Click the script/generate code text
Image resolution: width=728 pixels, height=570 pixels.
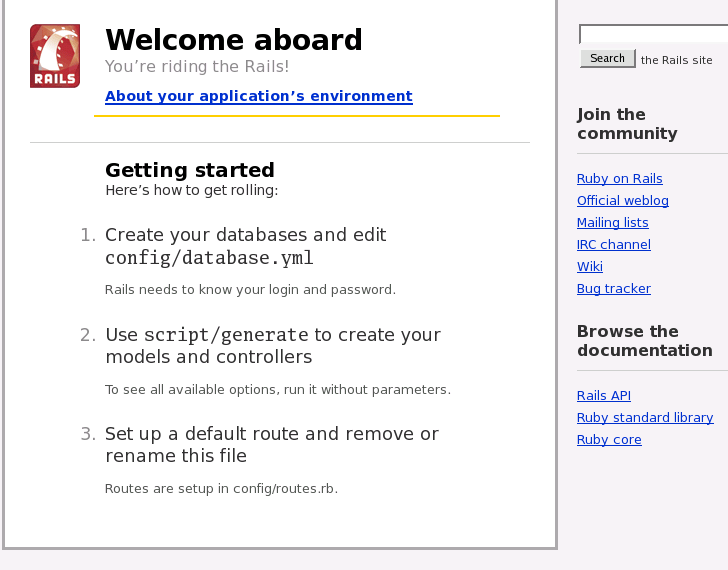[226, 335]
